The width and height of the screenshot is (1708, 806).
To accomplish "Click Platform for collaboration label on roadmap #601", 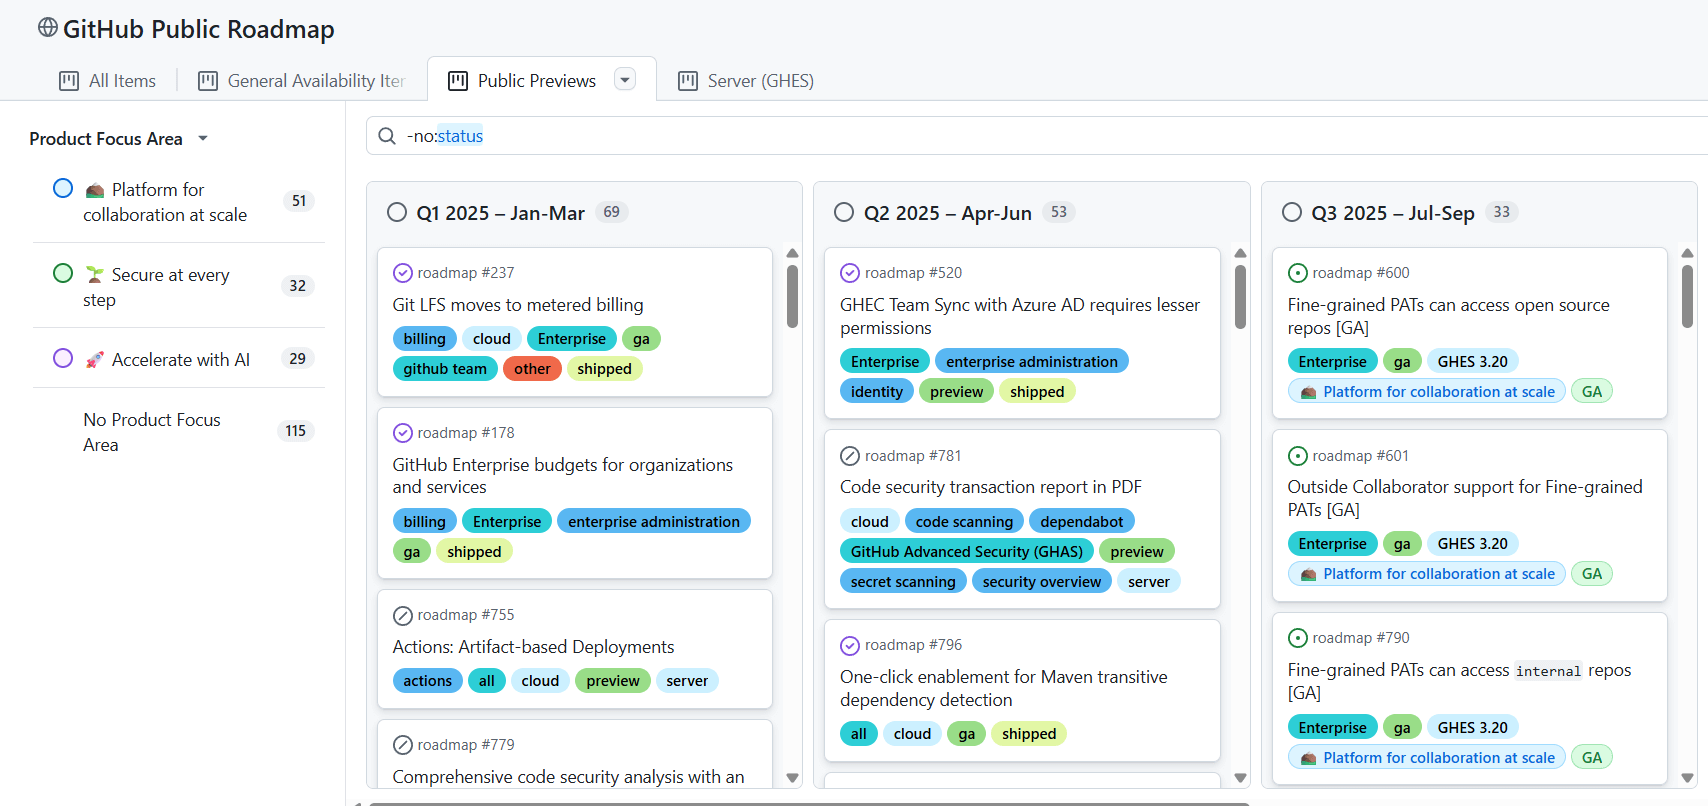I will tap(1427, 574).
